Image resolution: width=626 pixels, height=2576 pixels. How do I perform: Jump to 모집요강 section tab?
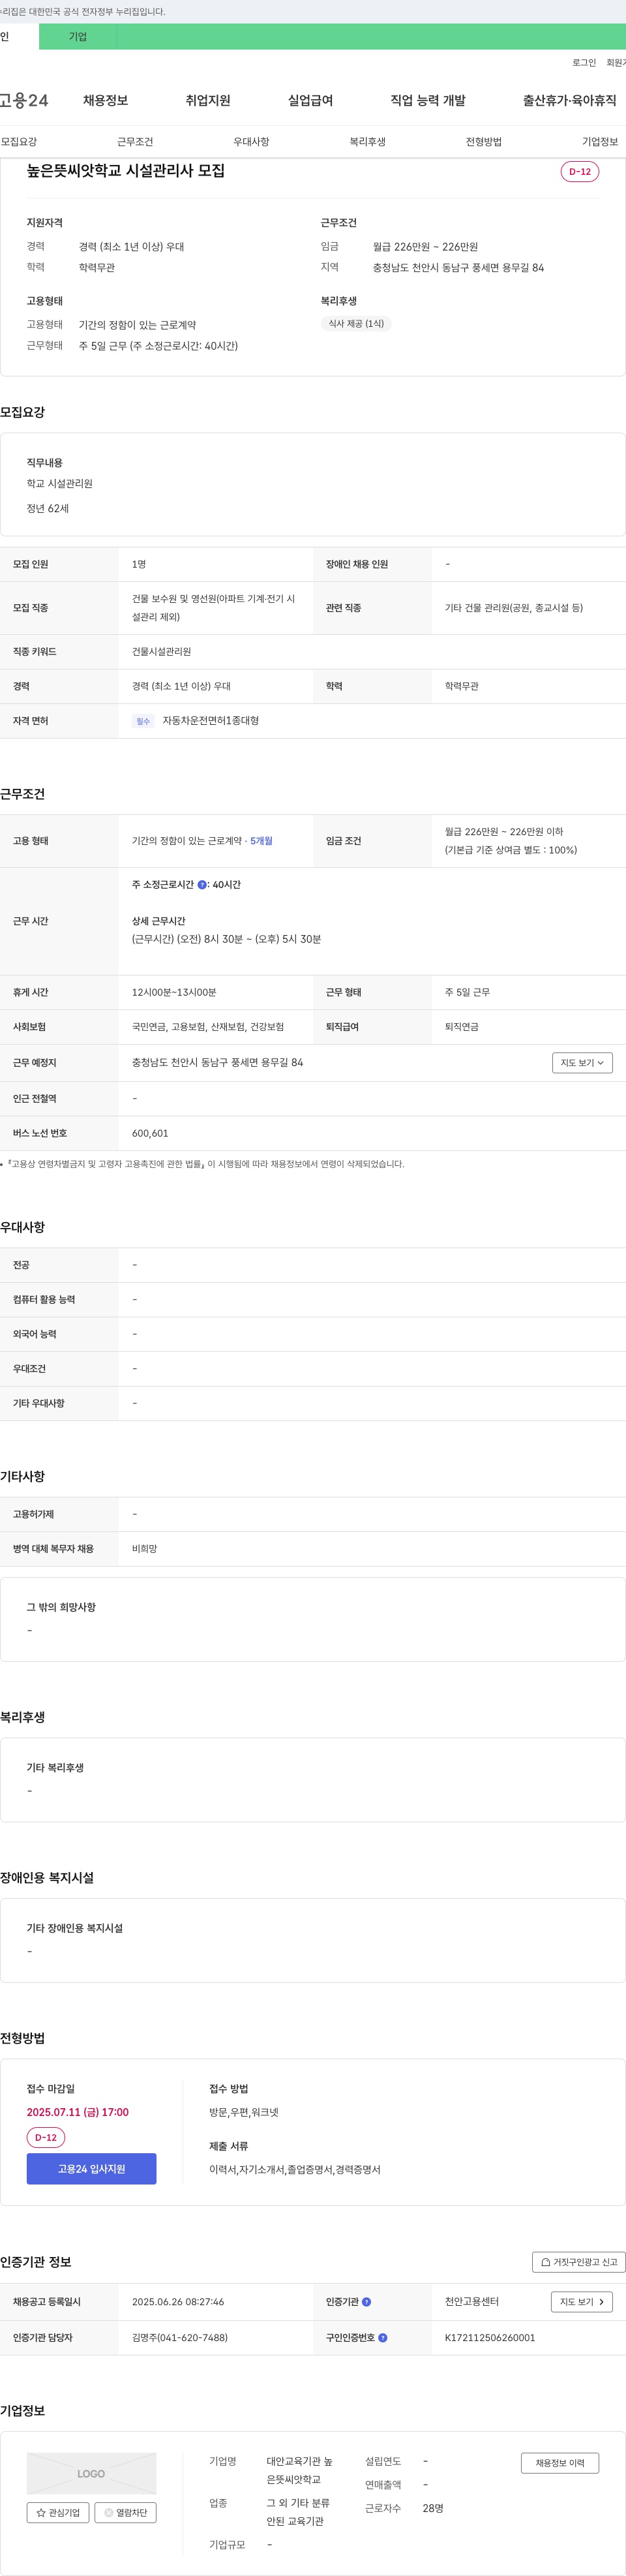19,142
